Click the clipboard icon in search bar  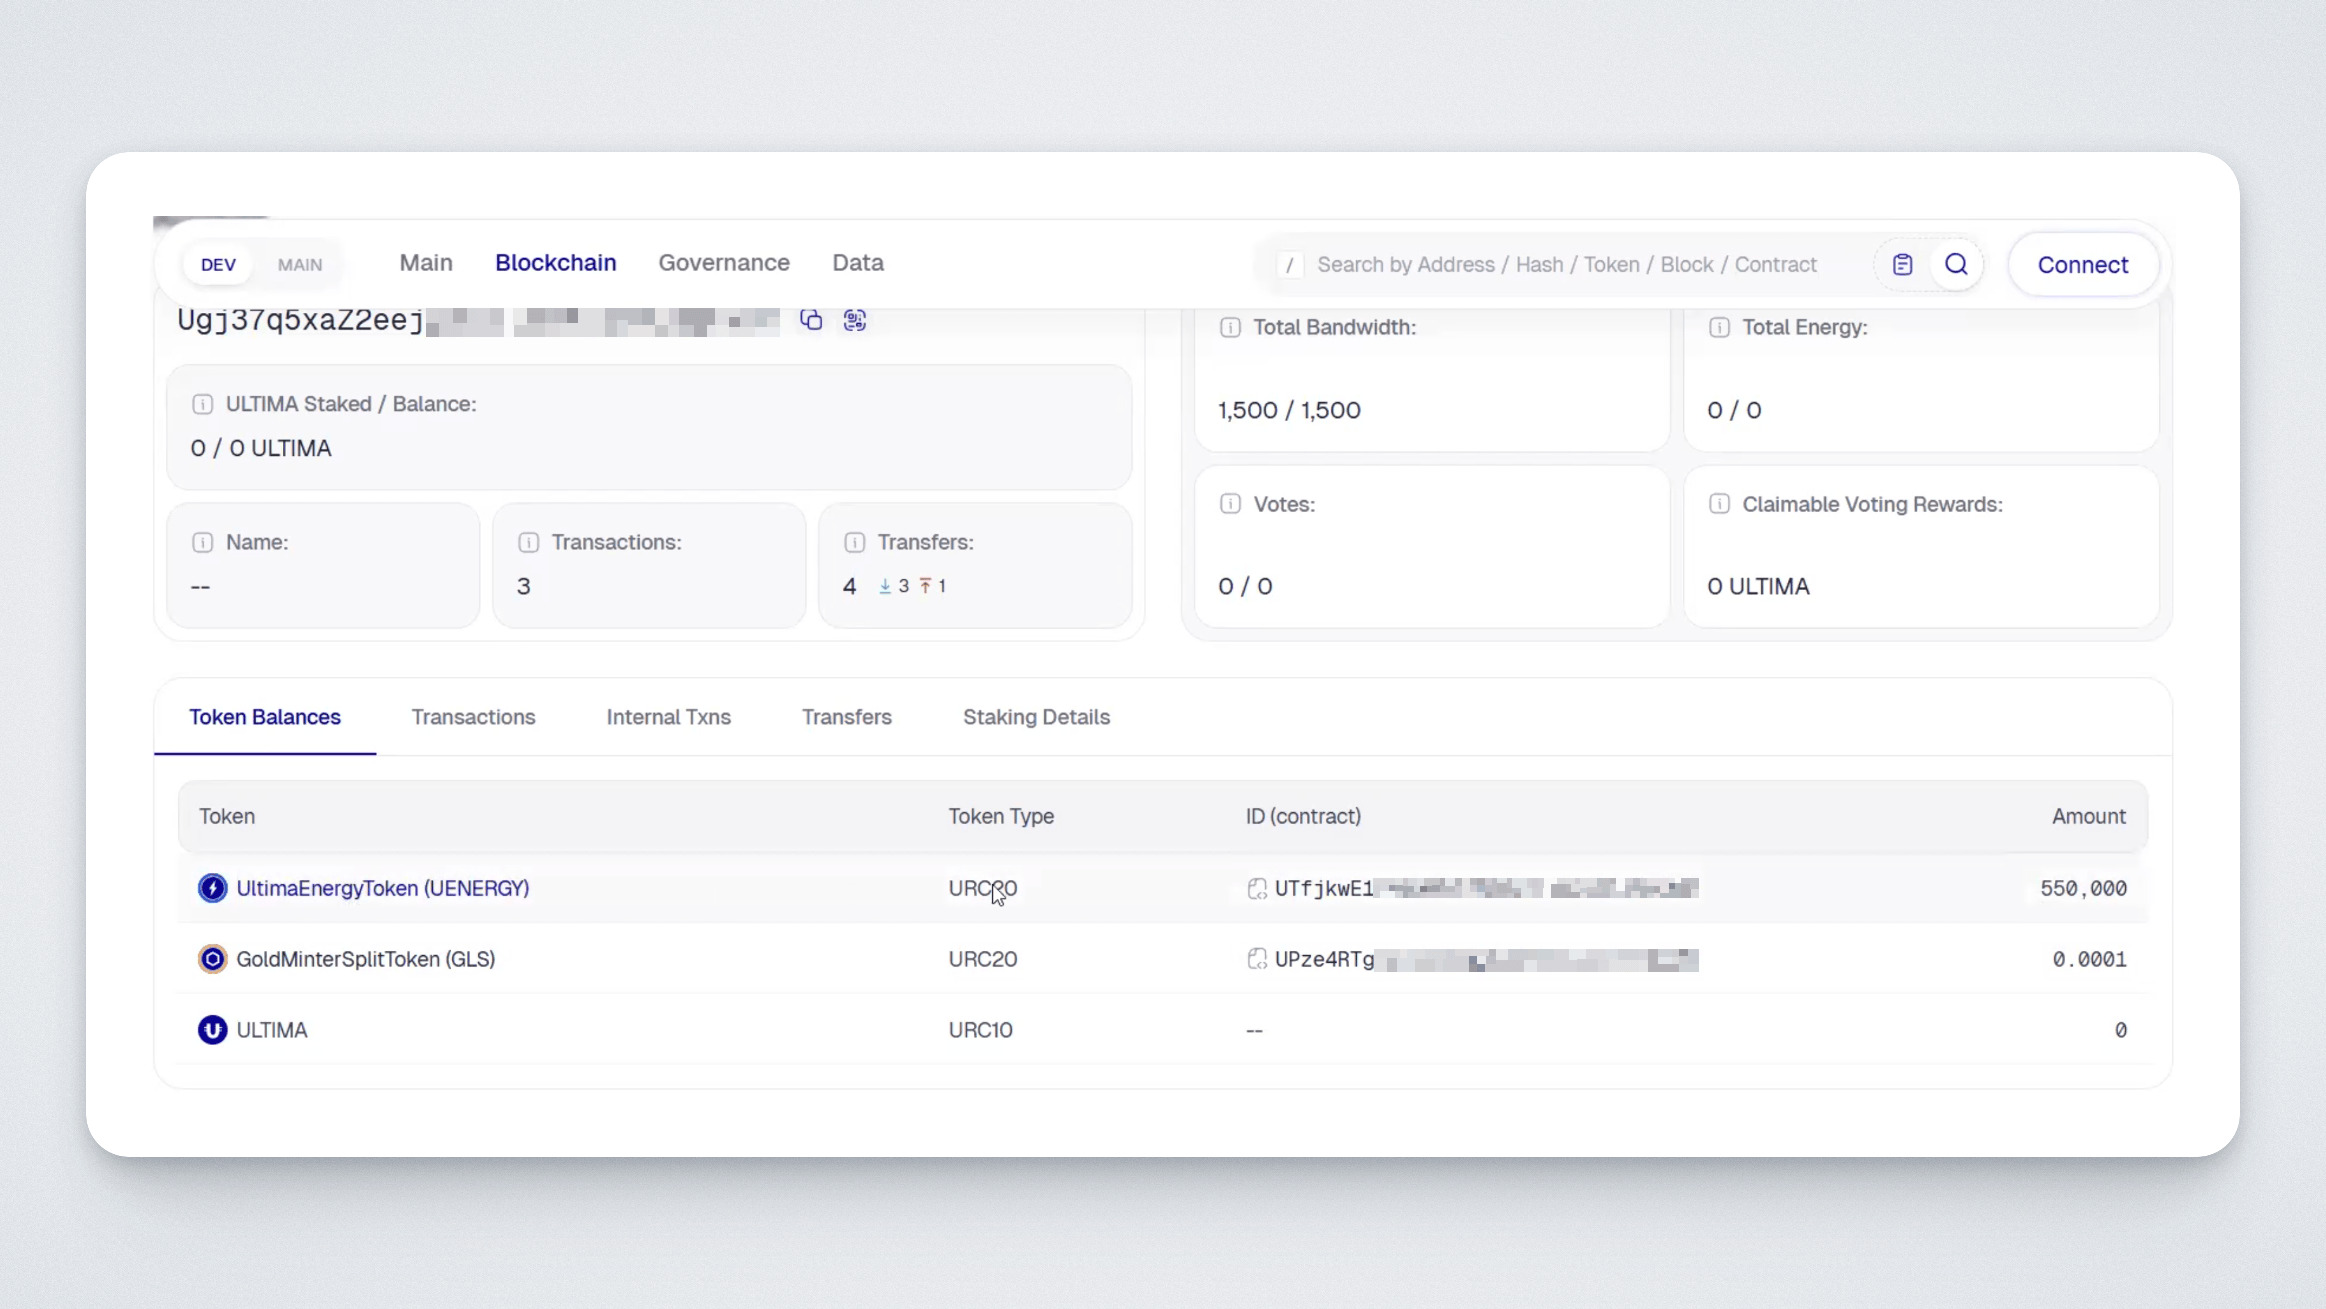(x=1902, y=264)
